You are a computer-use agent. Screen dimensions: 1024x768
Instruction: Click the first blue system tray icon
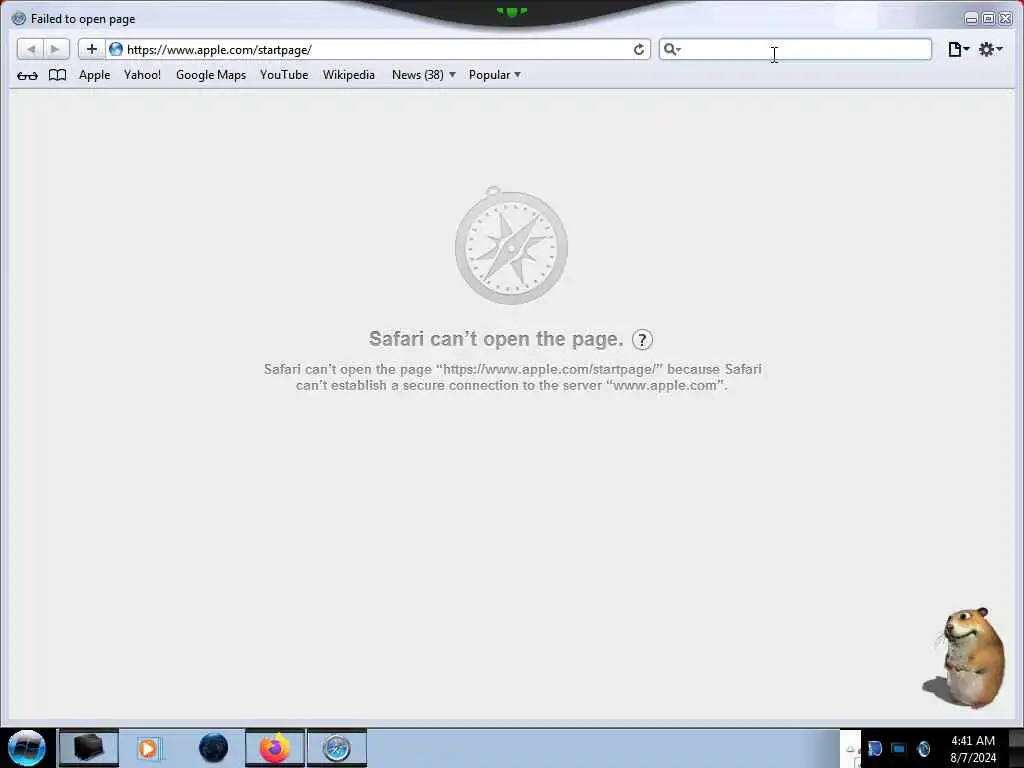875,748
